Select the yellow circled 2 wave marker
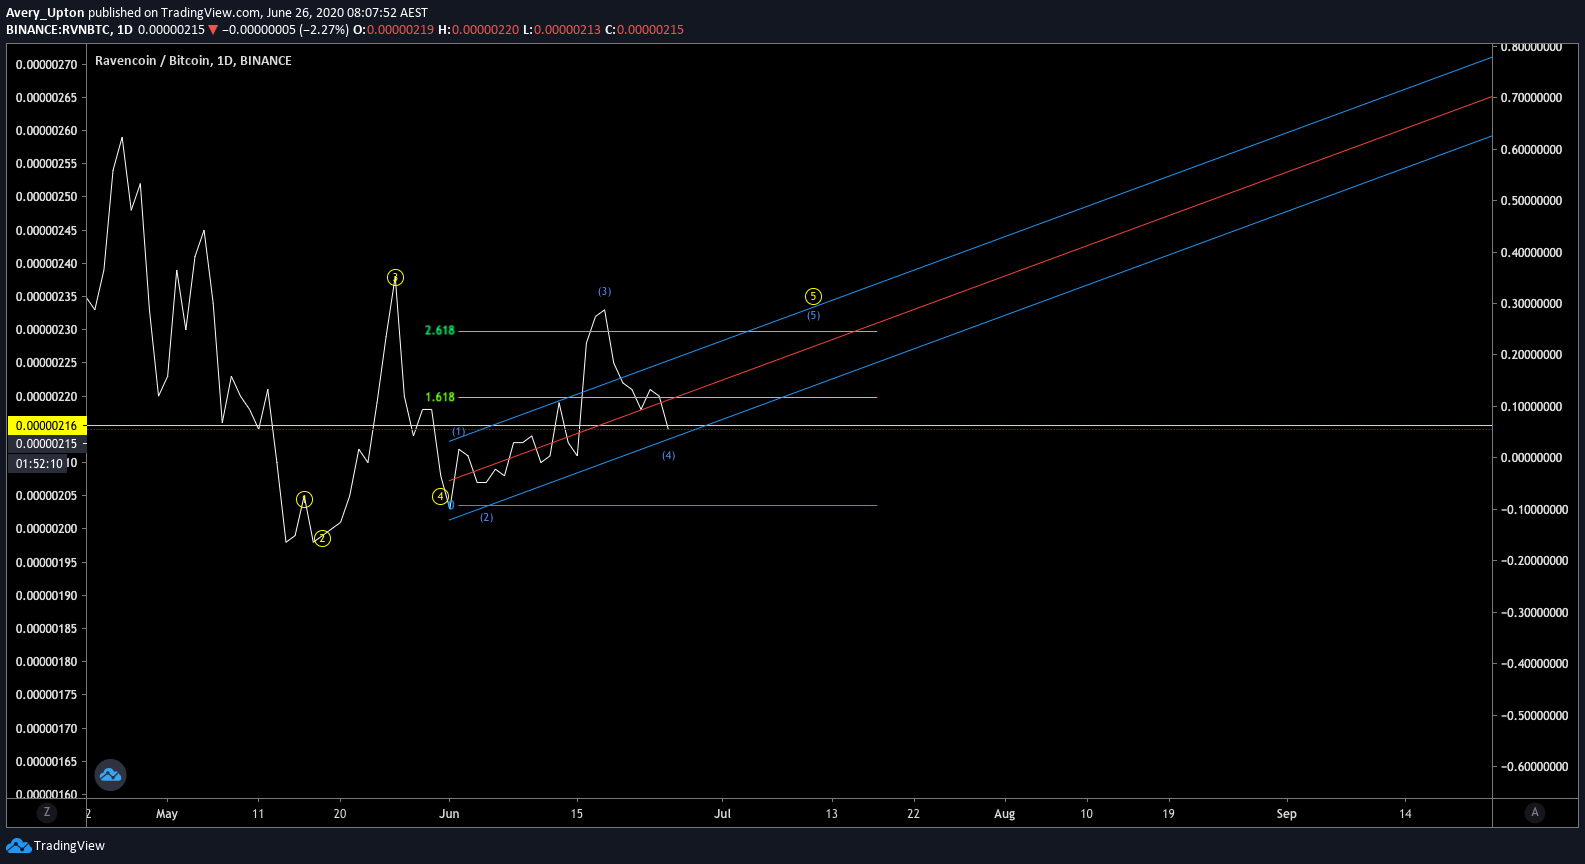Screen dimensions: 1585x864 pos(322,538)
